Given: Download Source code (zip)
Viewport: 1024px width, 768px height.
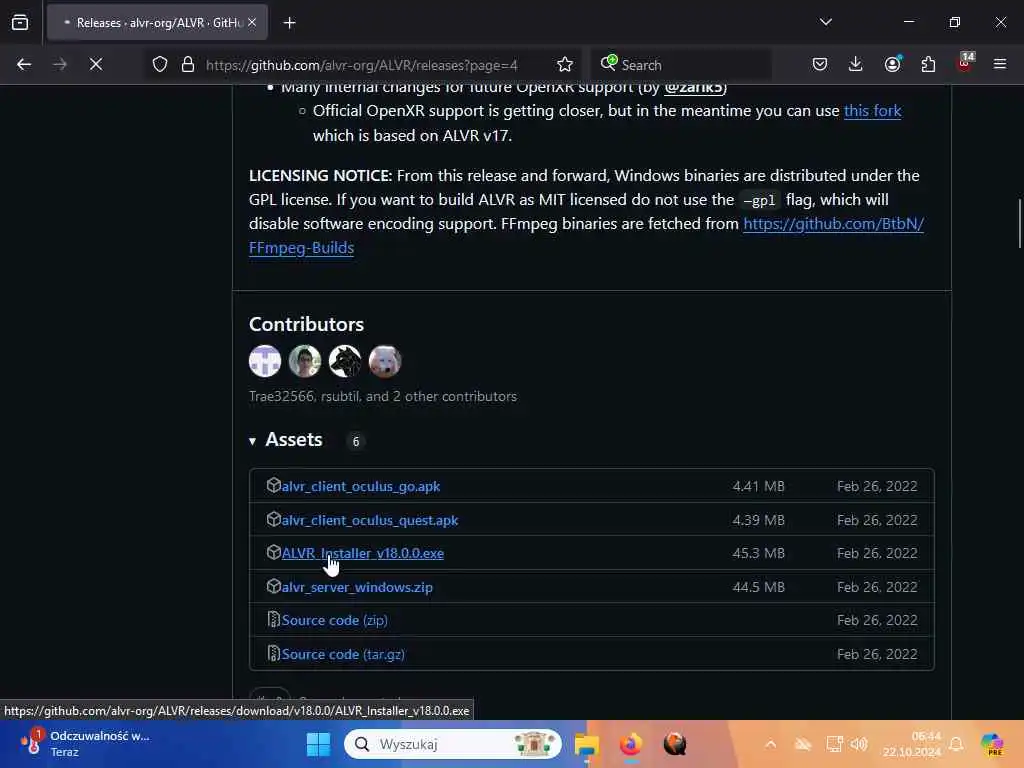Looking at the screenshot, I should click(x=334, y=620).
